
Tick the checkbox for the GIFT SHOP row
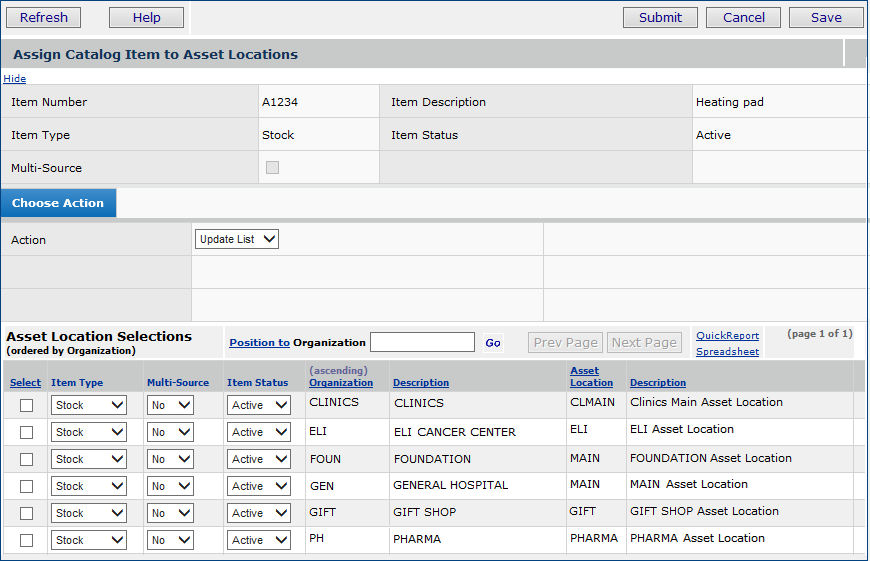(x=27, y=513)
